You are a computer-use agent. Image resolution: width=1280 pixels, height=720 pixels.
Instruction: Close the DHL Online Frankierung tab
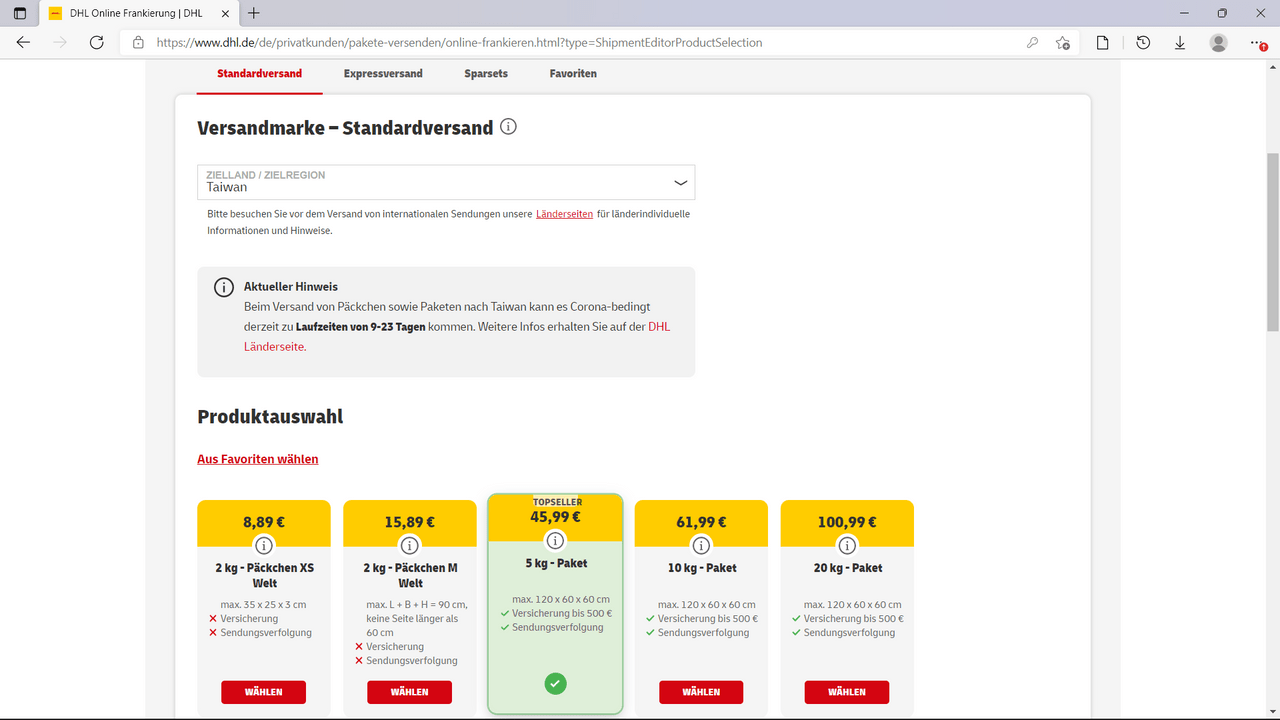coord(224,13)
